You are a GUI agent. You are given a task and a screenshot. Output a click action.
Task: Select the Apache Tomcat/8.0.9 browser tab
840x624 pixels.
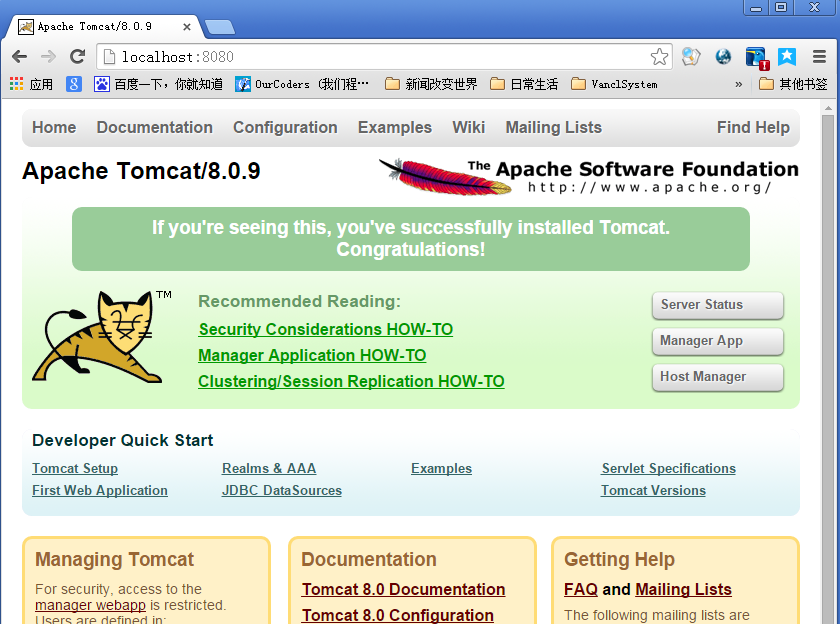102,27
